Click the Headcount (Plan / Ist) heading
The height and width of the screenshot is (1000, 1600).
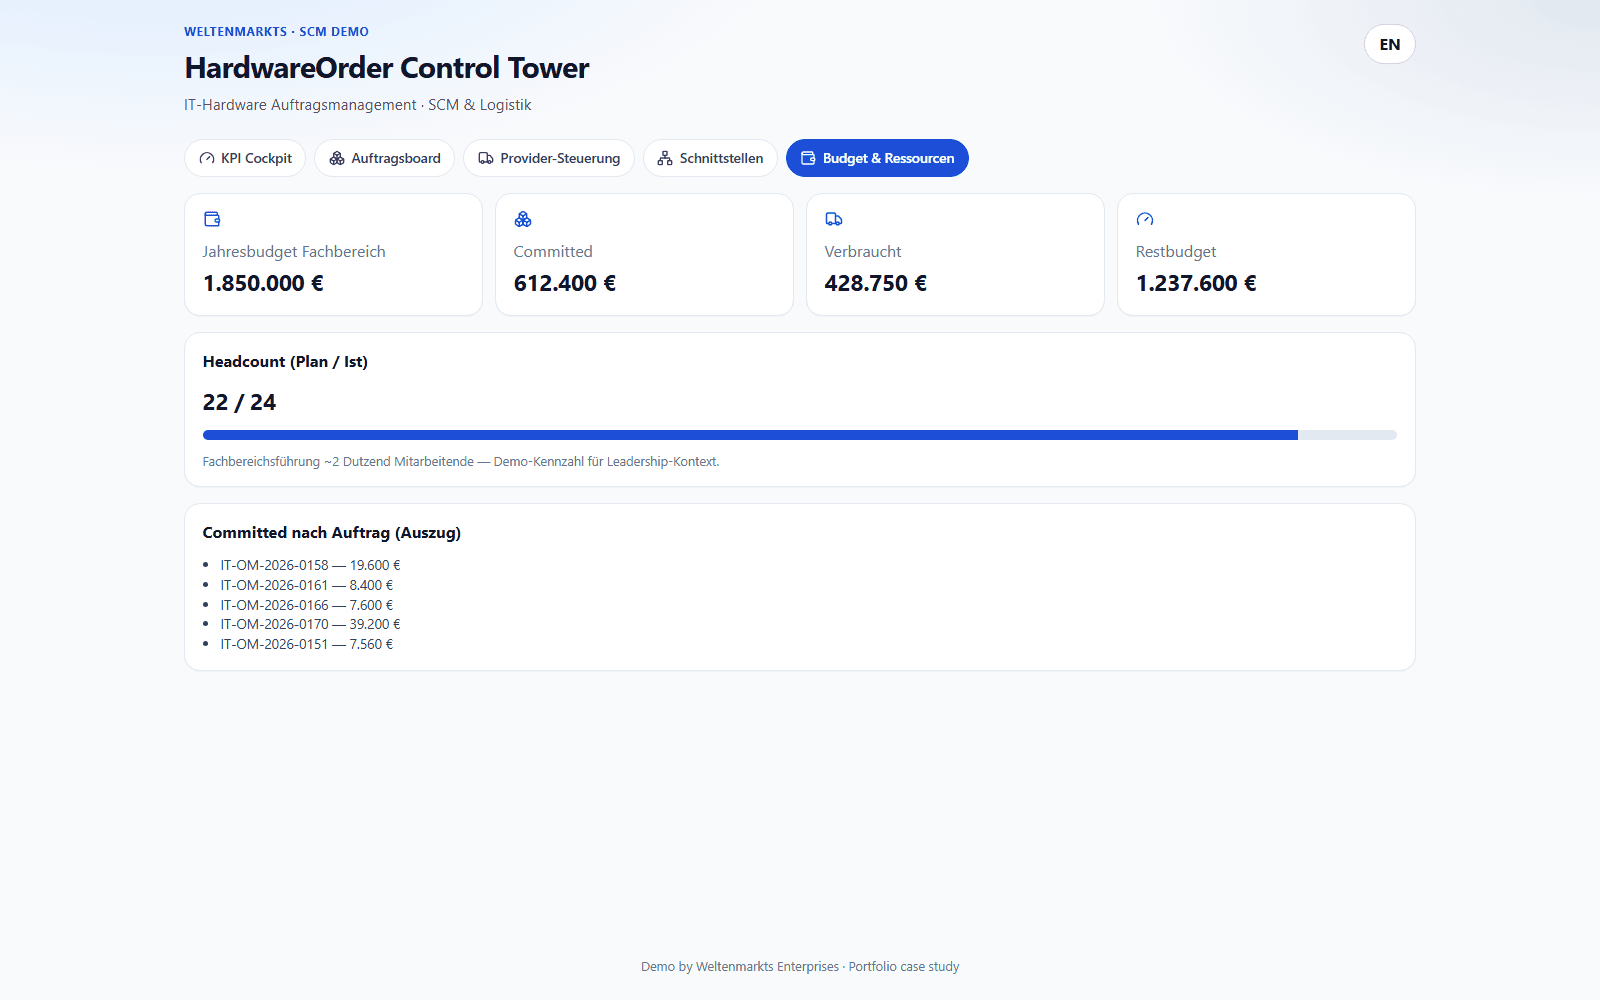click(285, 362)
